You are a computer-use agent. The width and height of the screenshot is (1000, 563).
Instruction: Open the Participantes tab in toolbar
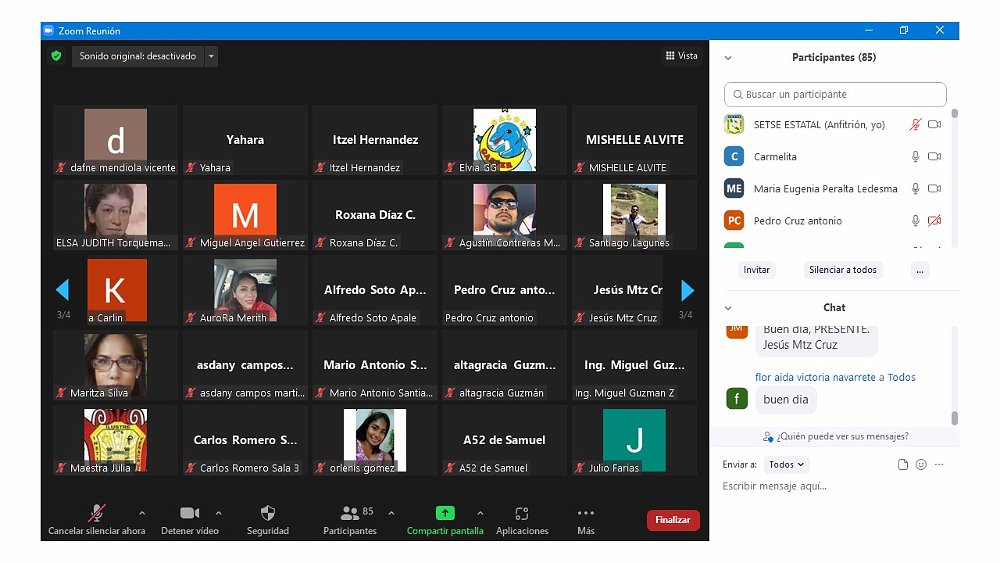(350, 513)
